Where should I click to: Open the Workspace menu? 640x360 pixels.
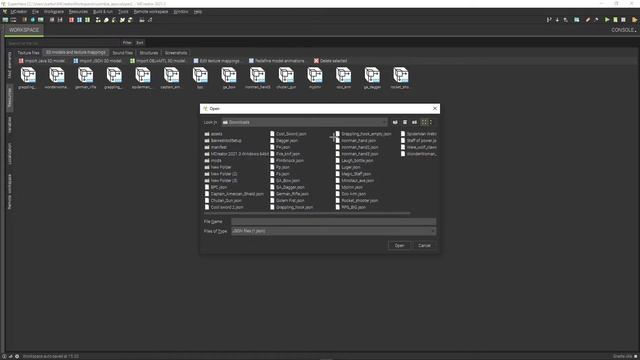53,12
